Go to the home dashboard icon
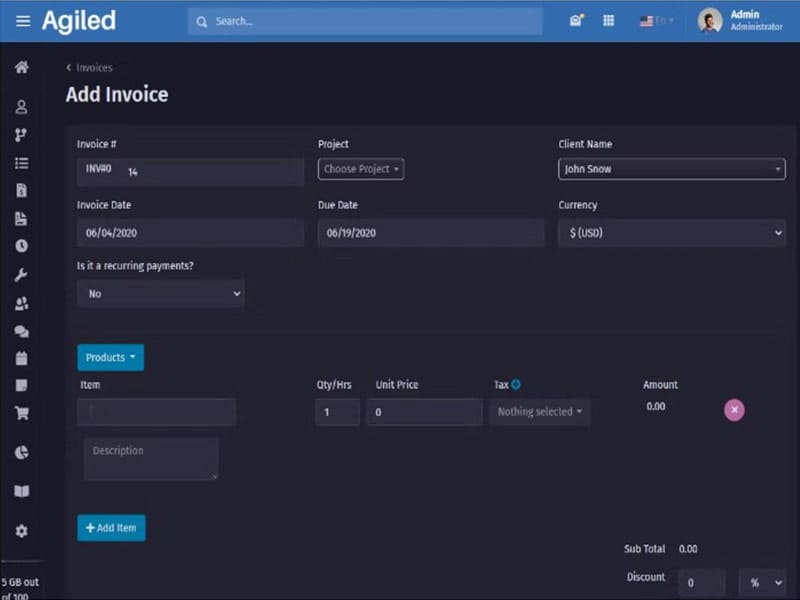This screenshot has width=800, height=600. pos(21,68)
